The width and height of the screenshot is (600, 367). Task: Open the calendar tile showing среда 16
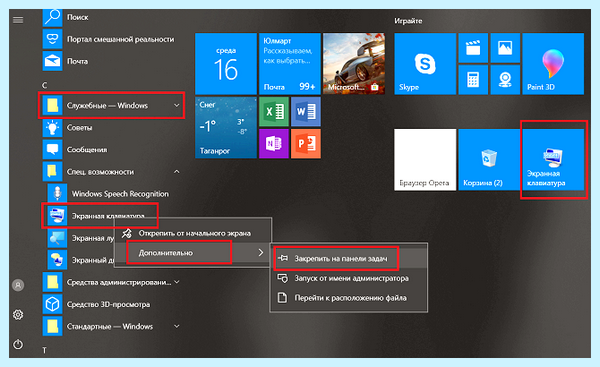(x=226, y=64)
